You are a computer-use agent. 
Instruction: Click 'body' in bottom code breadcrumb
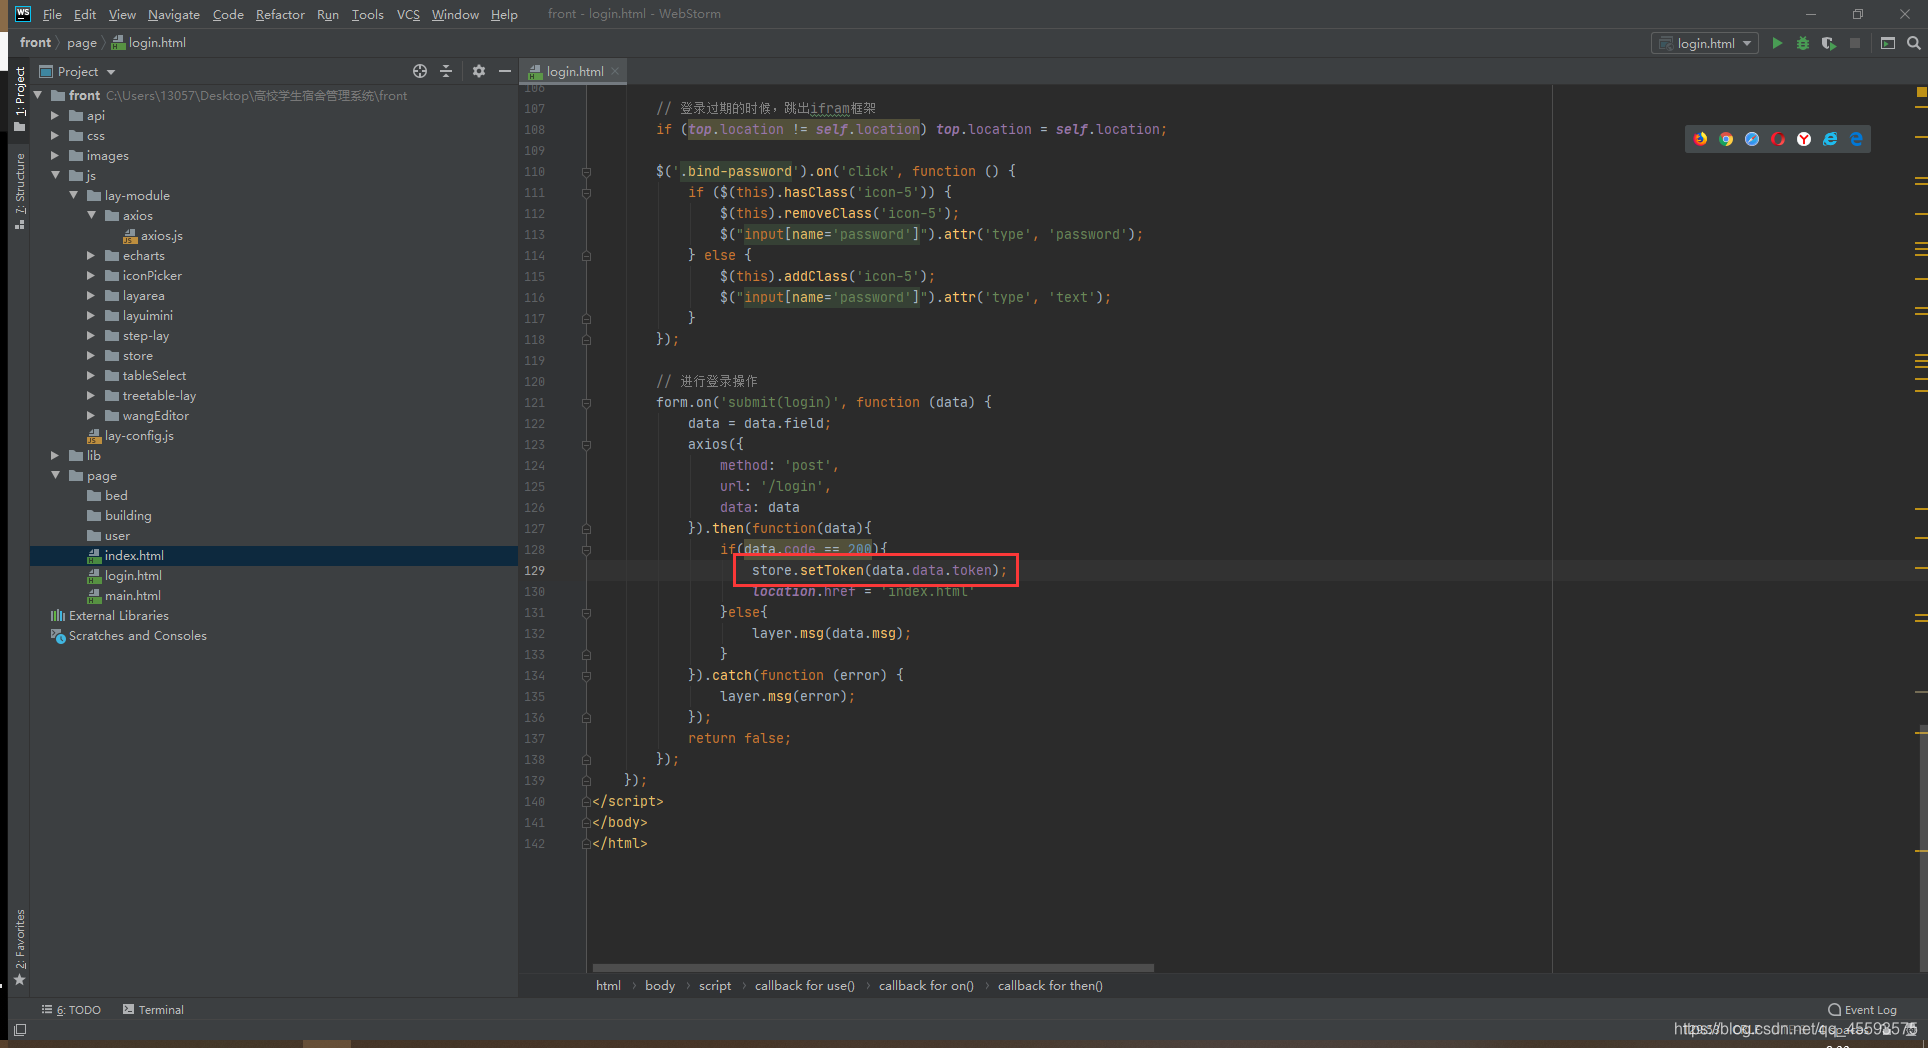tap(660, 986)
